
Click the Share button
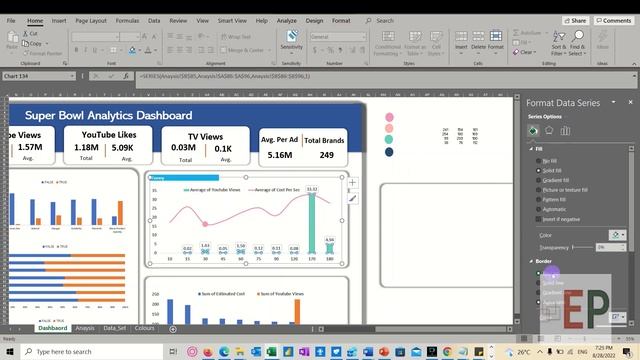[576, 20]
